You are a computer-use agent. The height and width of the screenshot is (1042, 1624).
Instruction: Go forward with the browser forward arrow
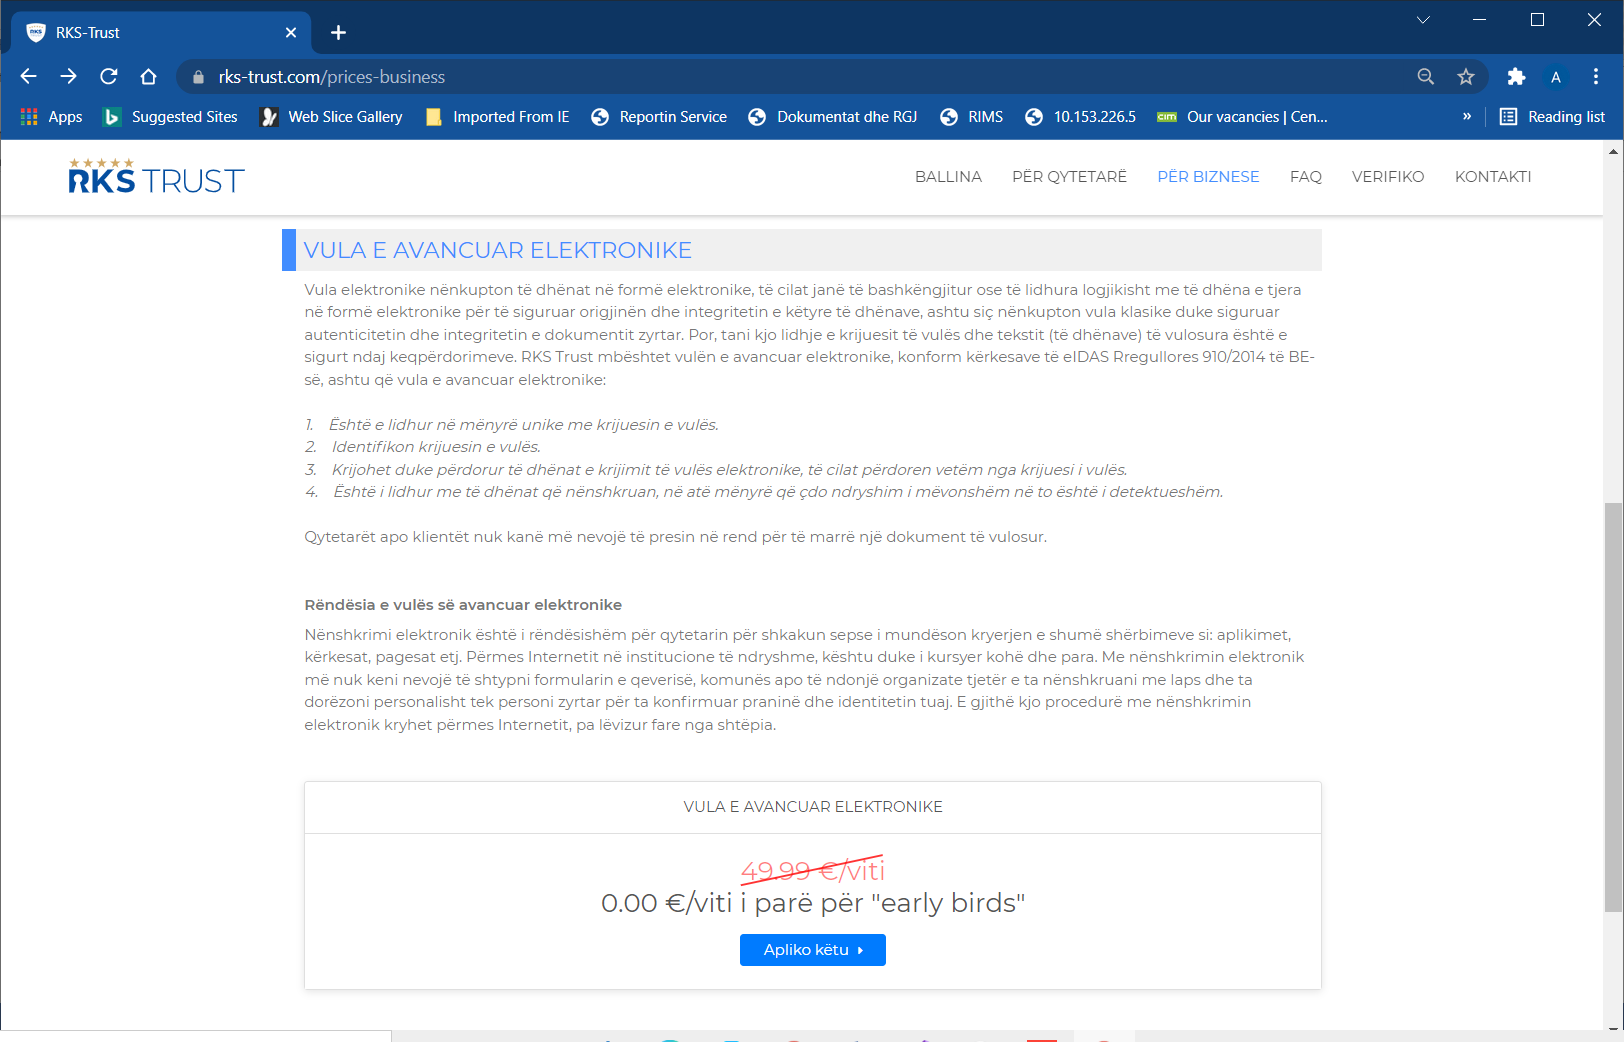pos(69,77)
